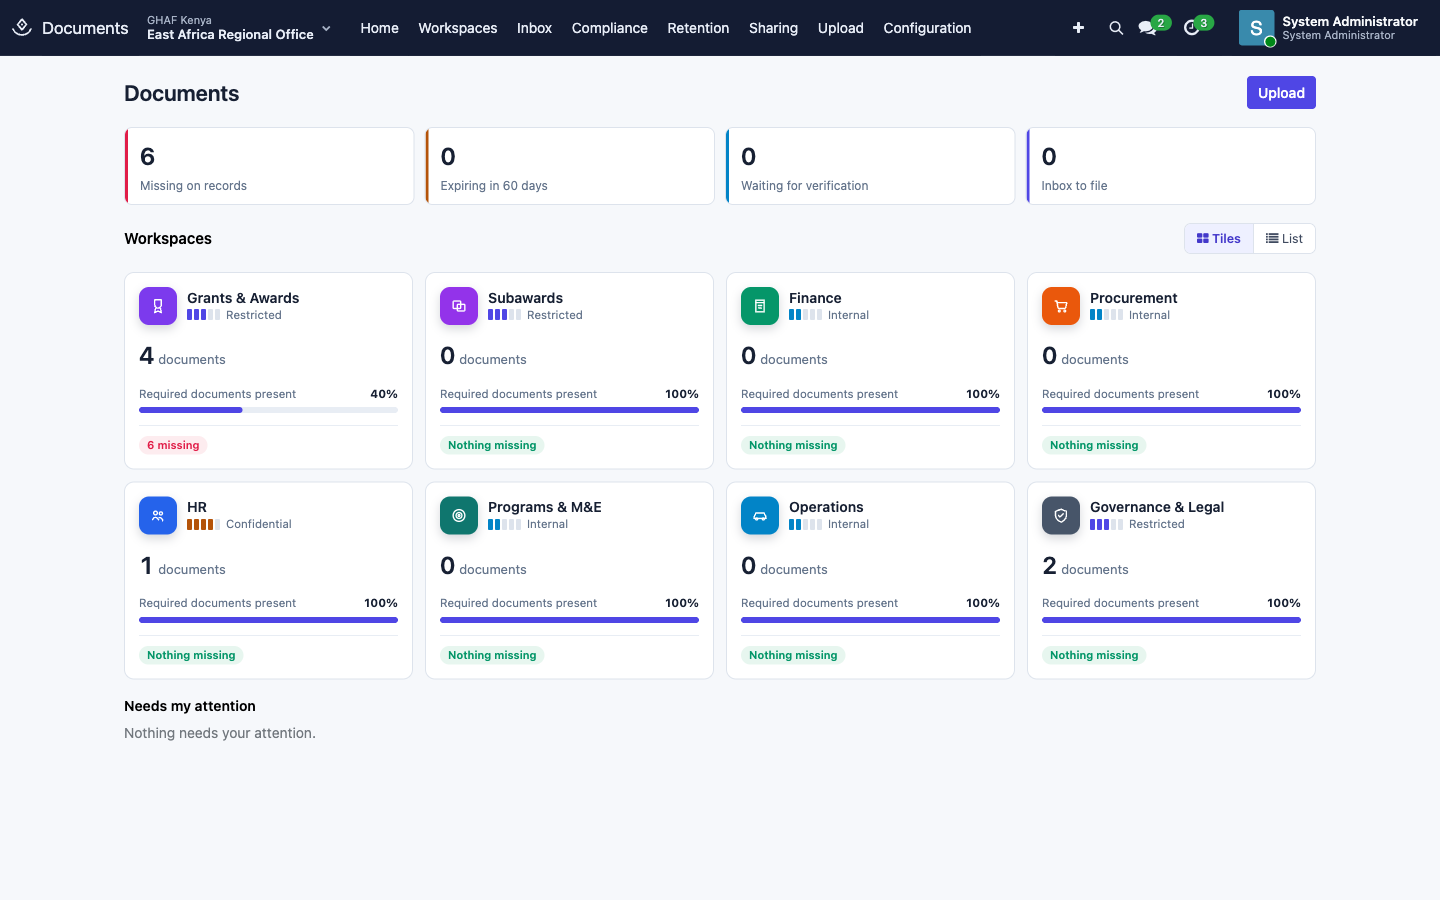Open the Configuration menu

927,28
